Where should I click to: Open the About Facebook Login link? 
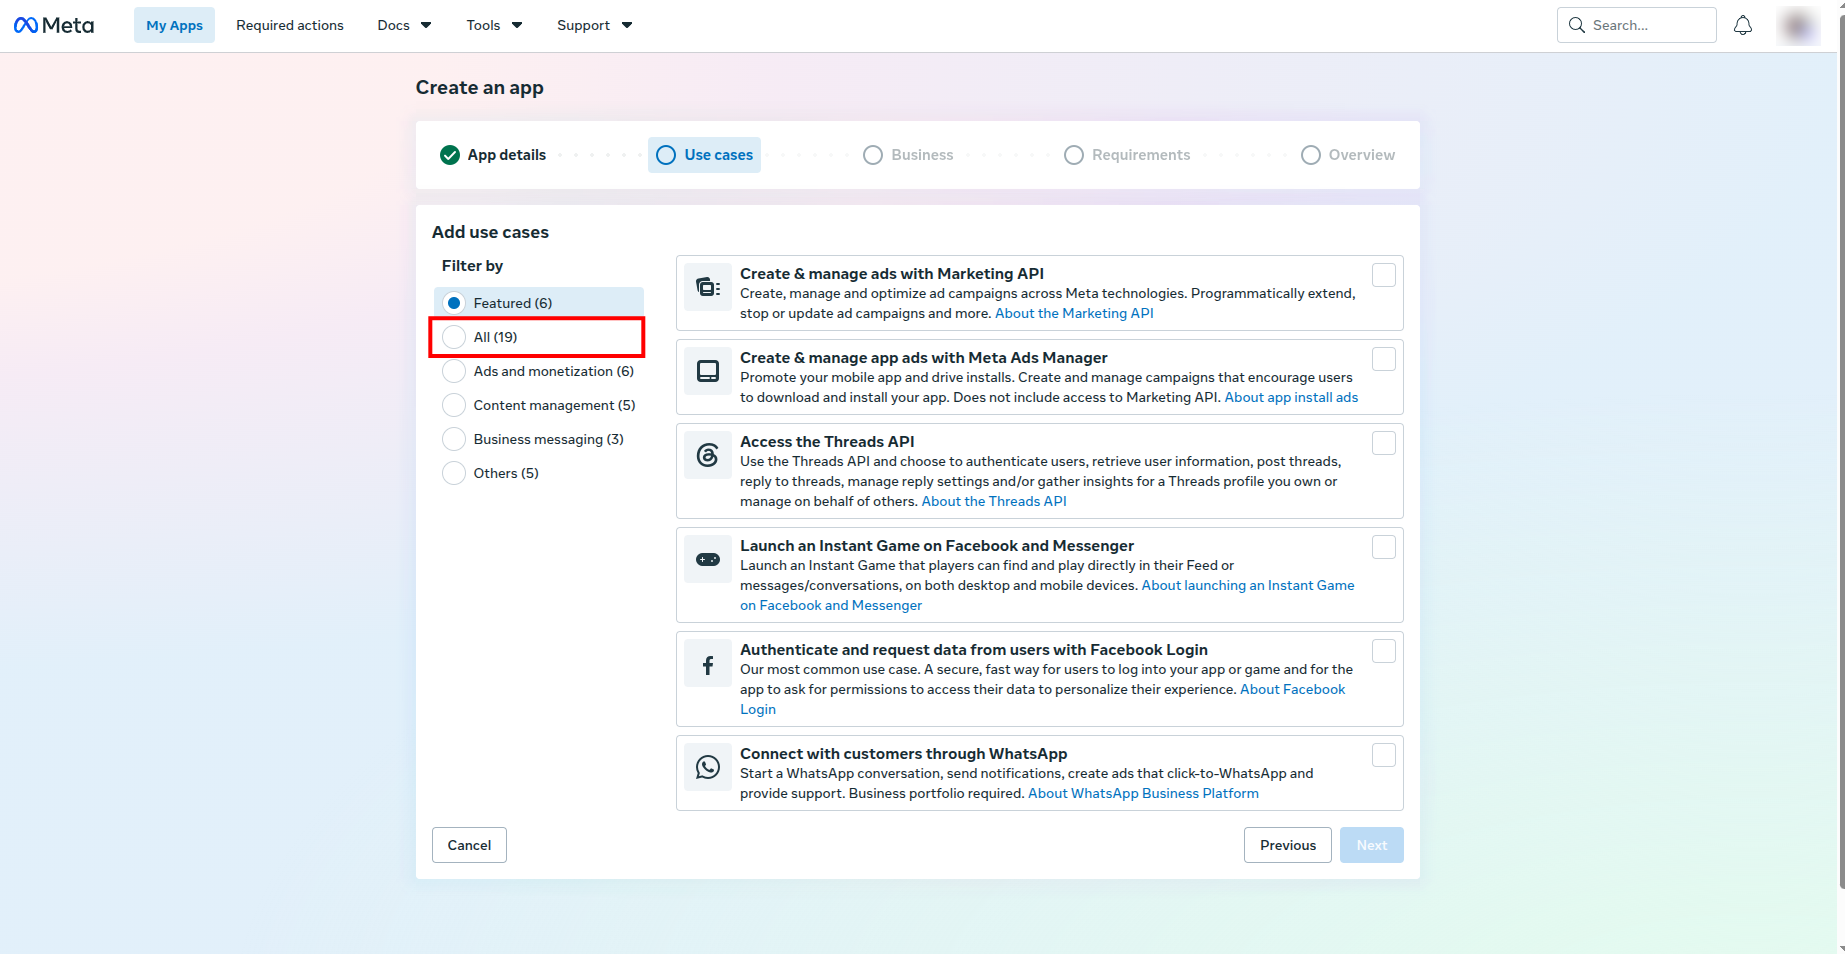[x=1293, y=689]
